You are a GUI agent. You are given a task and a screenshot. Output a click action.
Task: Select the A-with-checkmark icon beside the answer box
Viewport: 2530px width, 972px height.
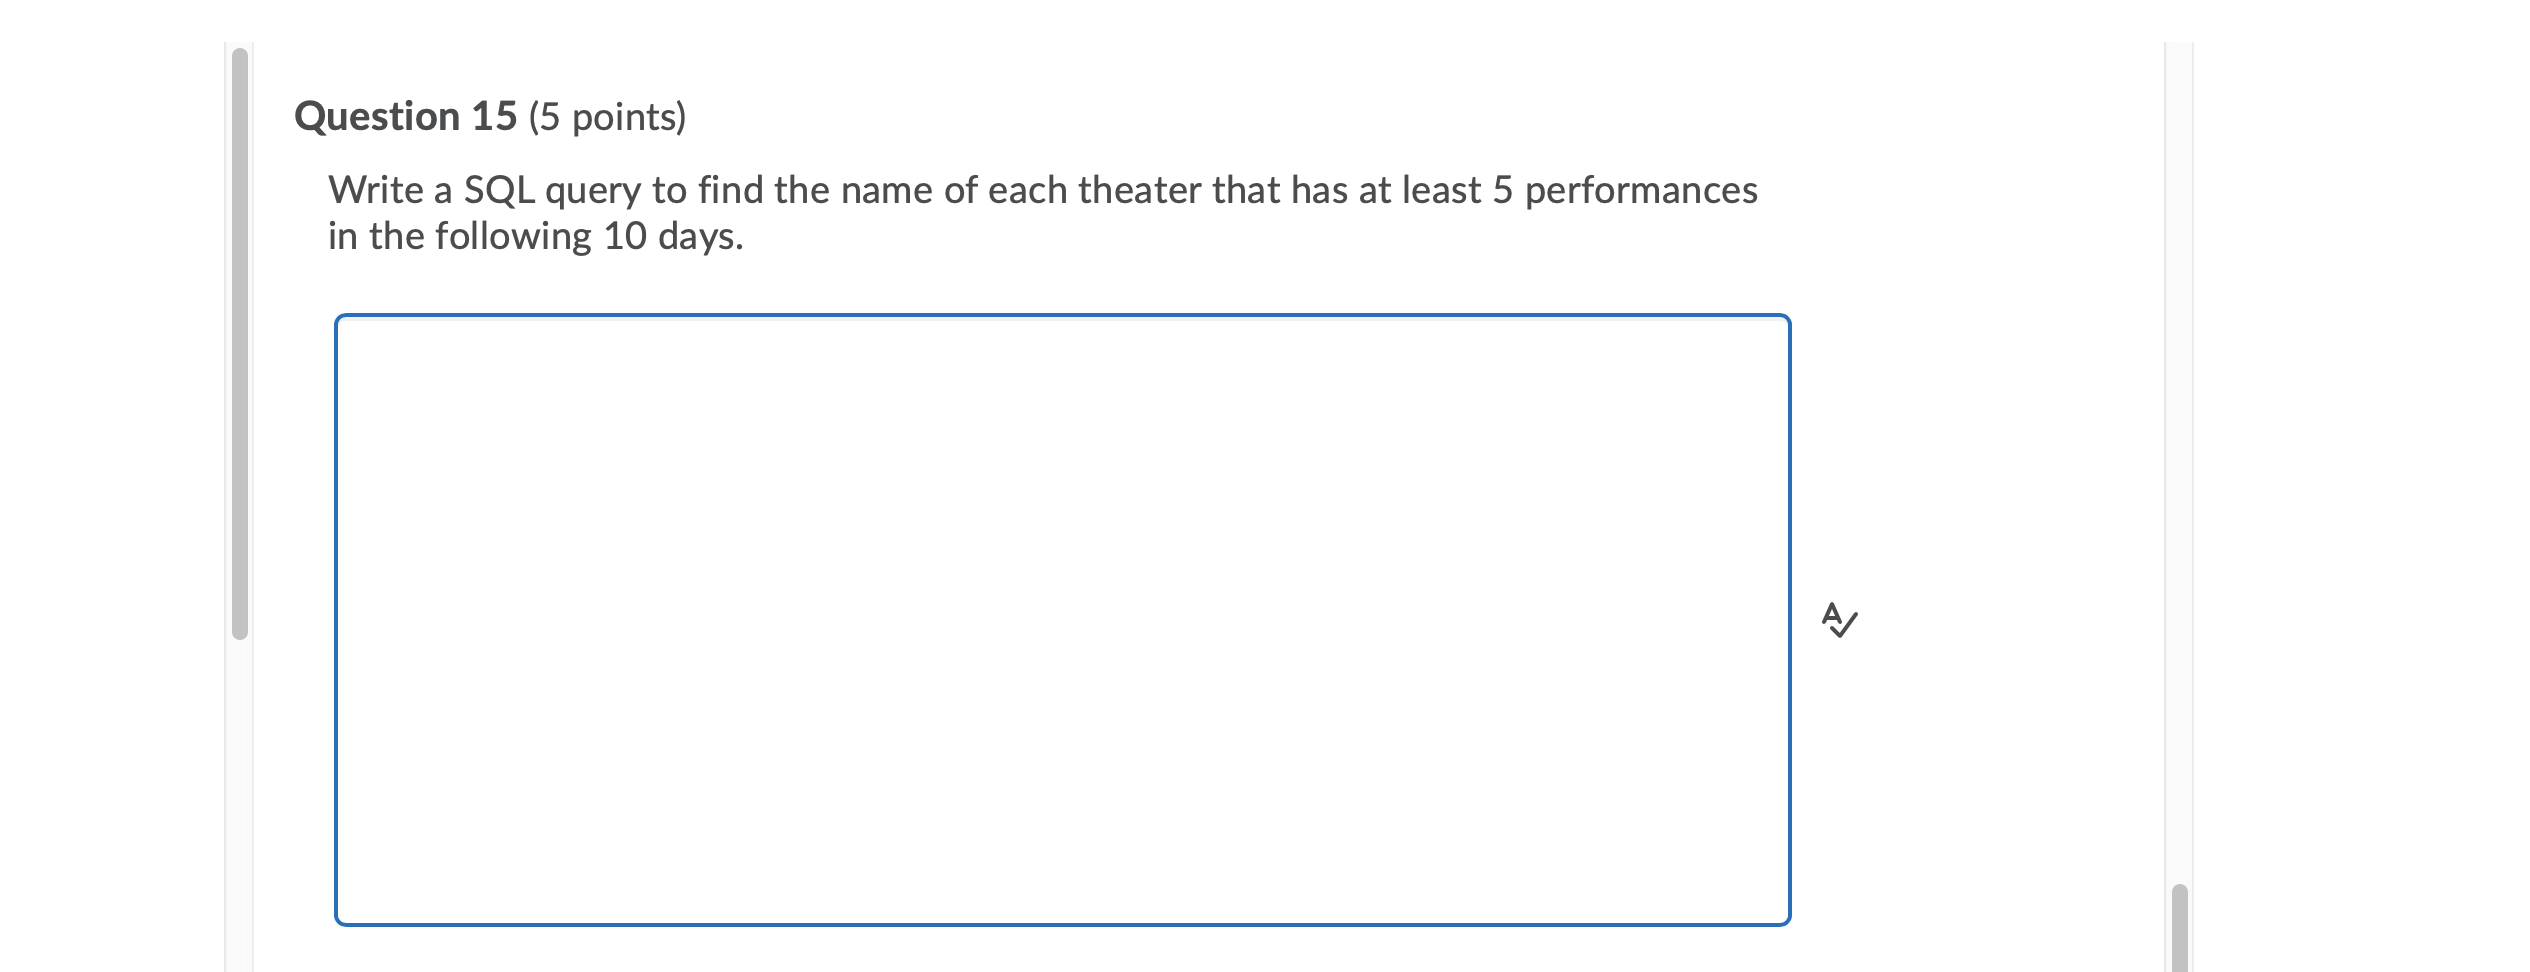point(1840,620)
